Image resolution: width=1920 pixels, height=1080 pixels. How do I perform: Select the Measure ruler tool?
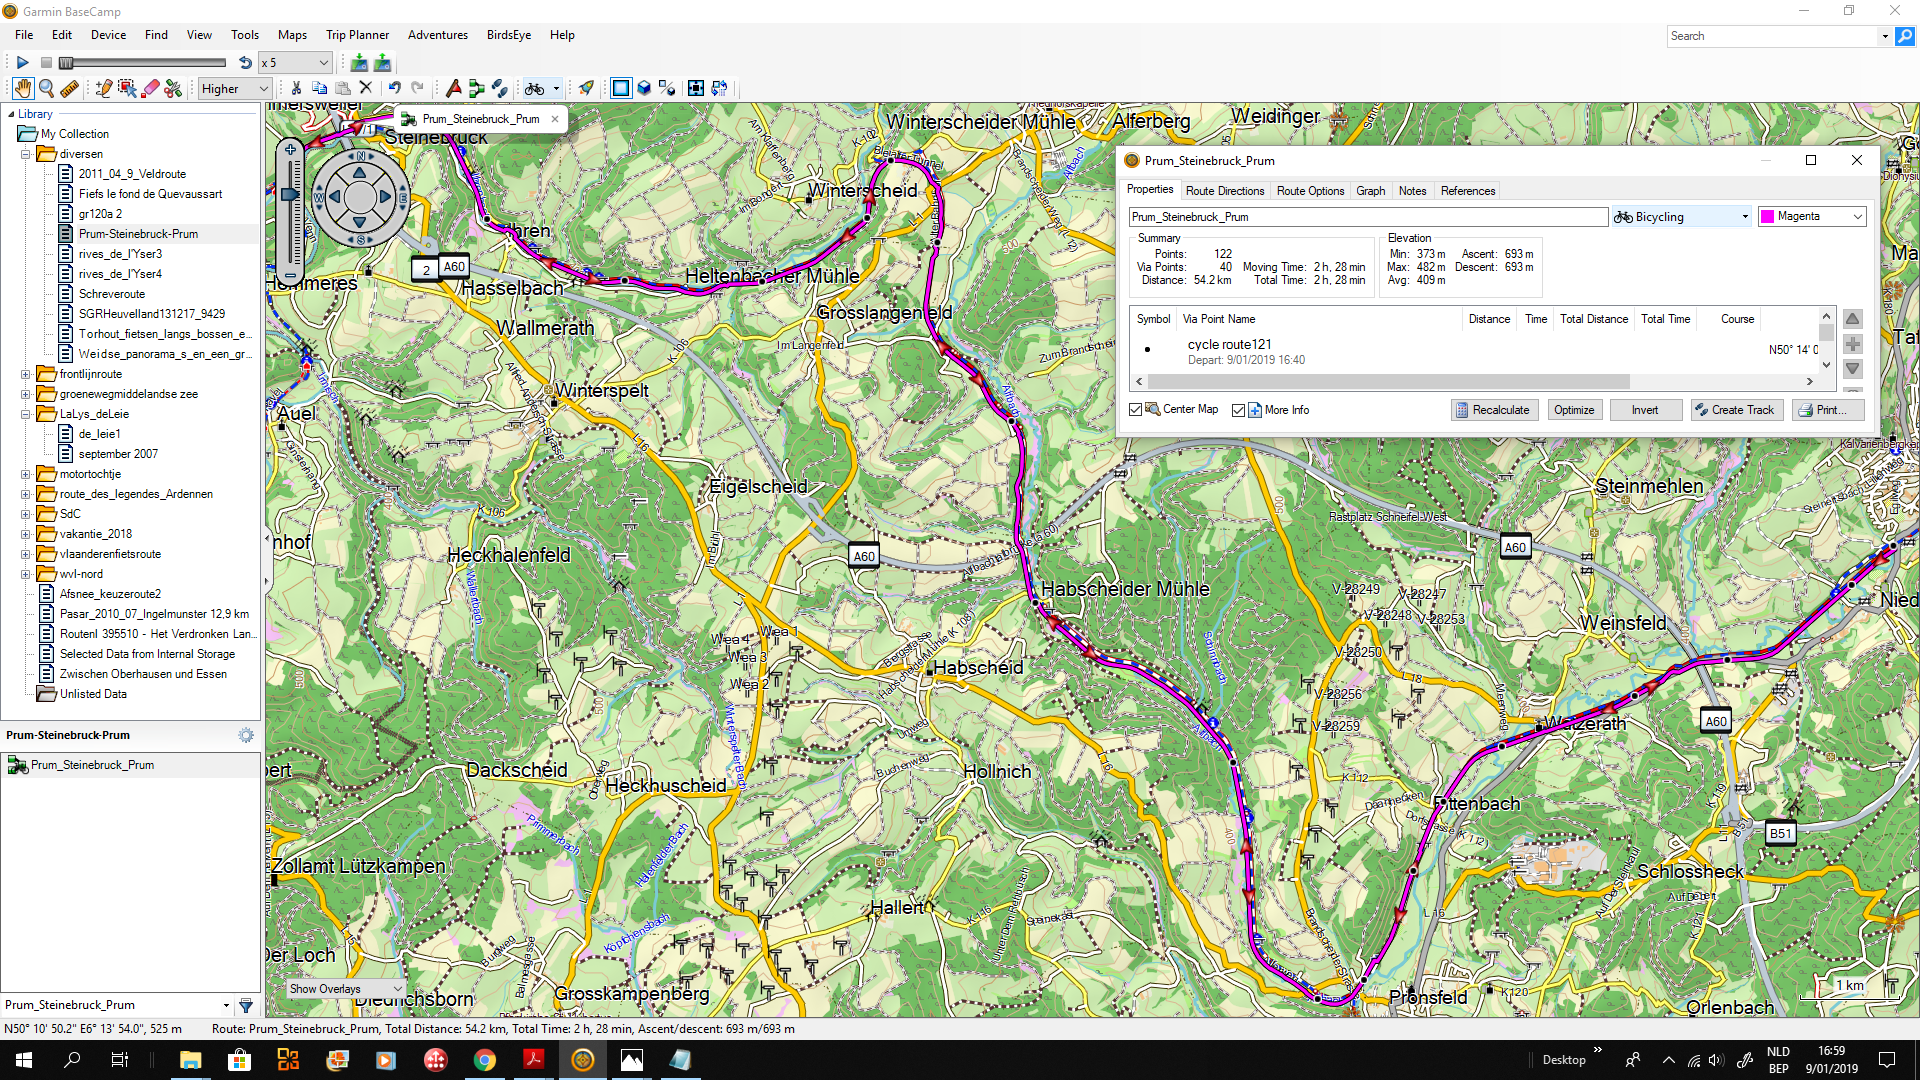click(x=69, y=88)
